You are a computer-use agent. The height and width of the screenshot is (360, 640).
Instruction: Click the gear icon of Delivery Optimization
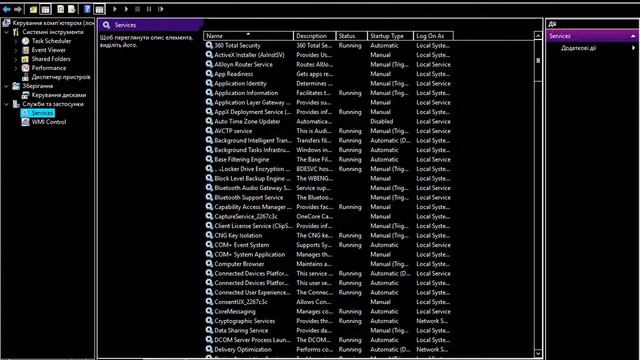(x=209, y=349)
